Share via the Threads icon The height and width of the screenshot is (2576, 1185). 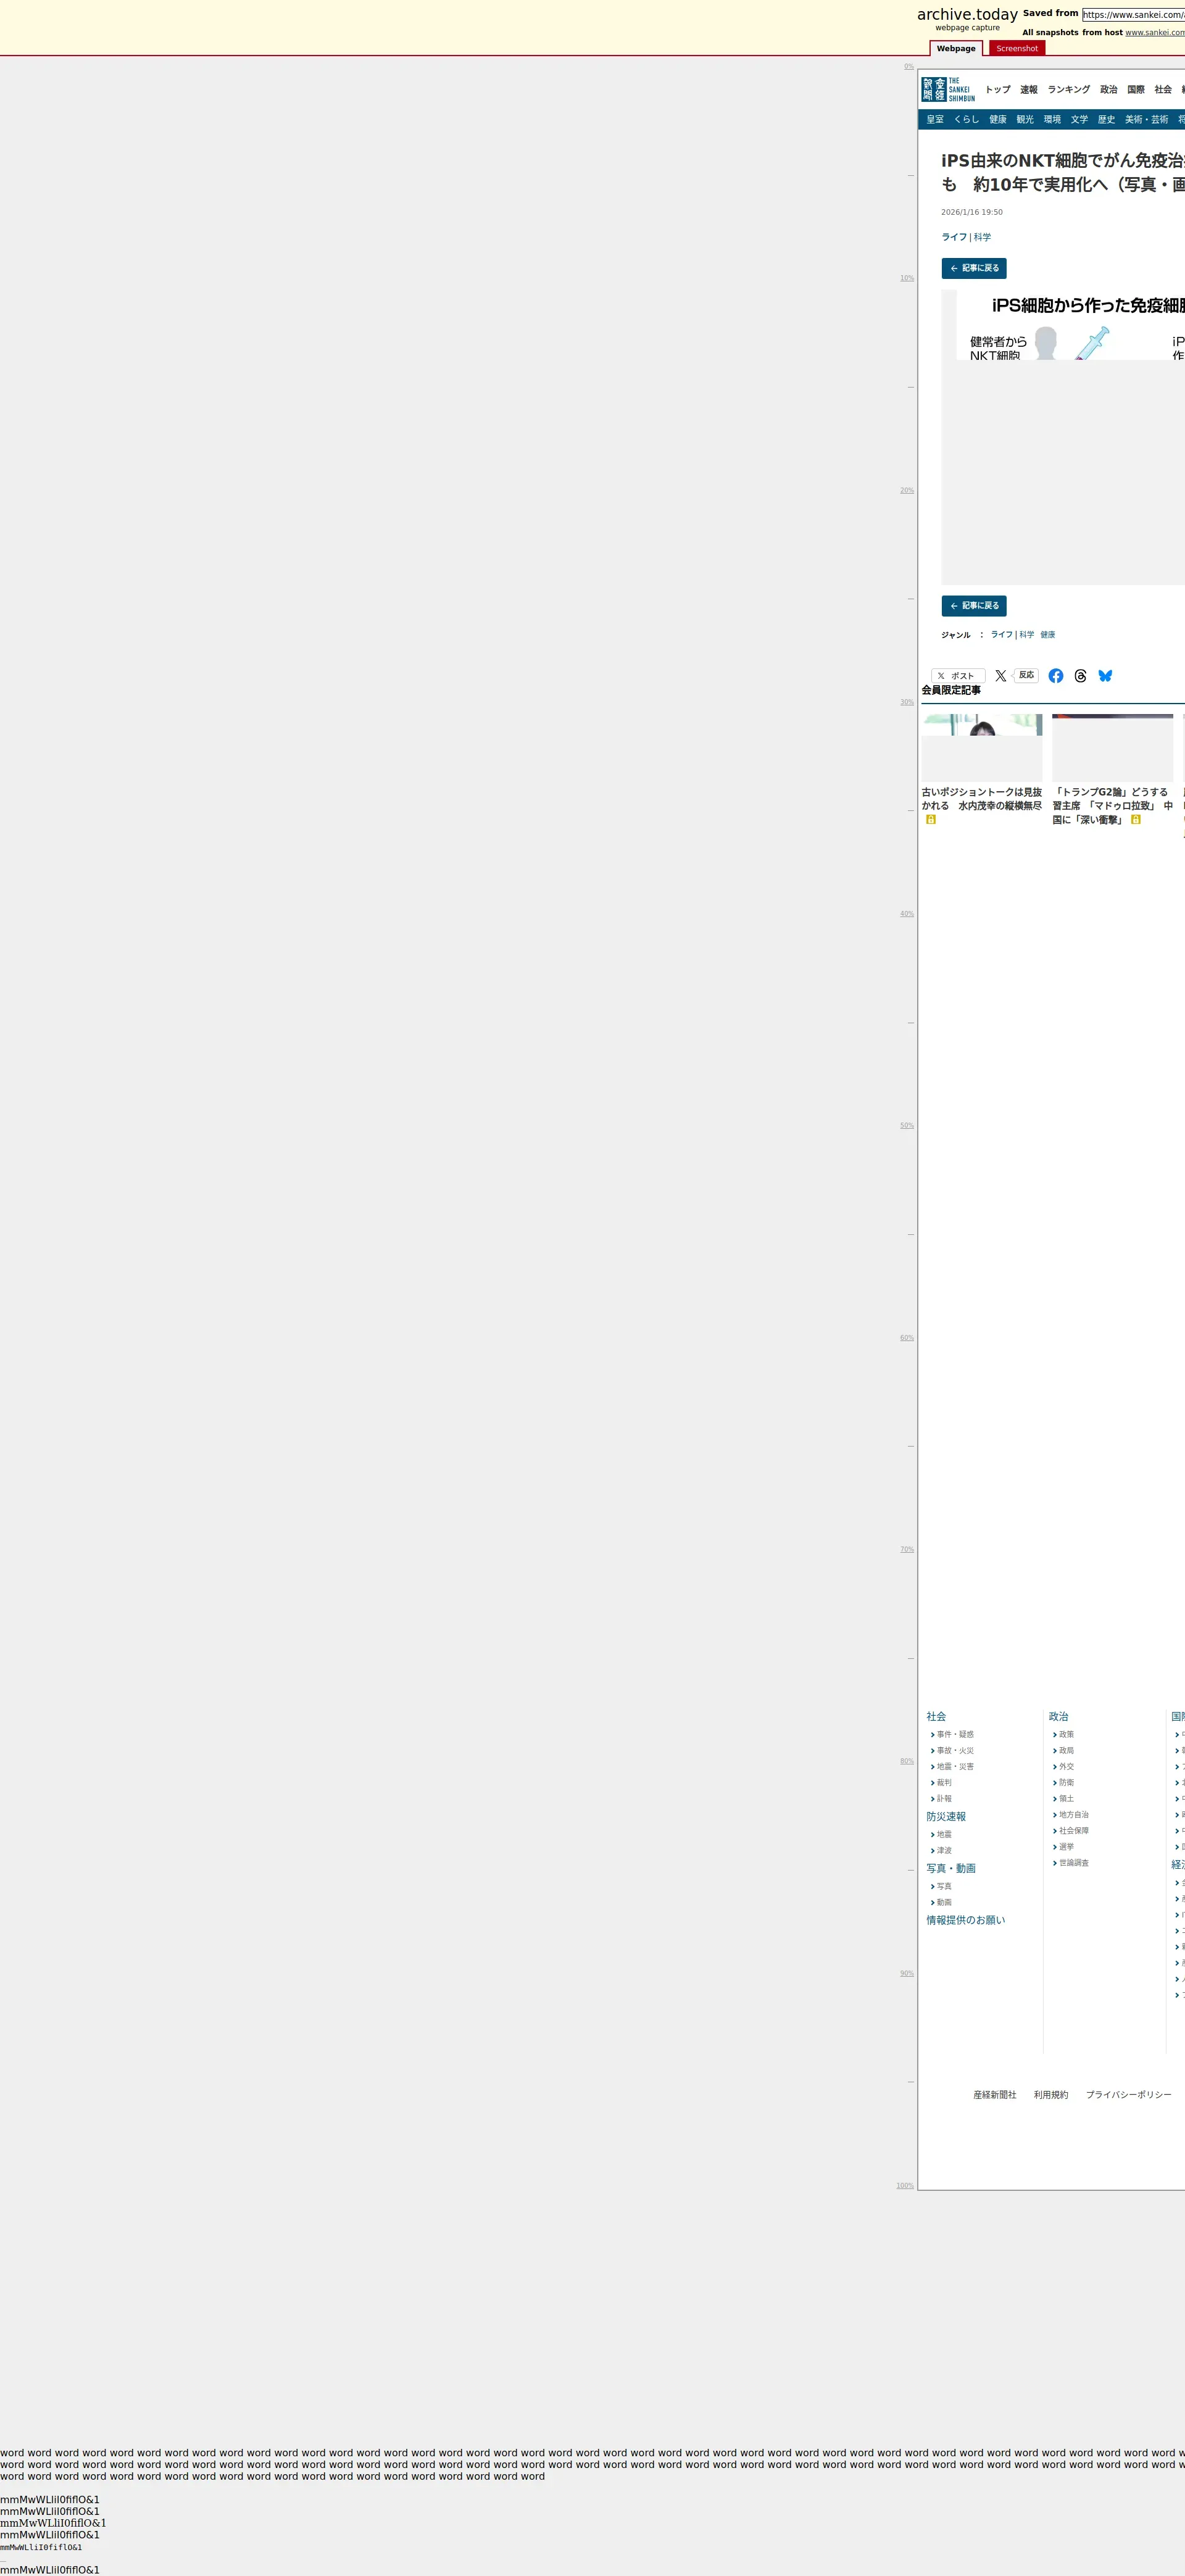click(x=1080, y=676)
